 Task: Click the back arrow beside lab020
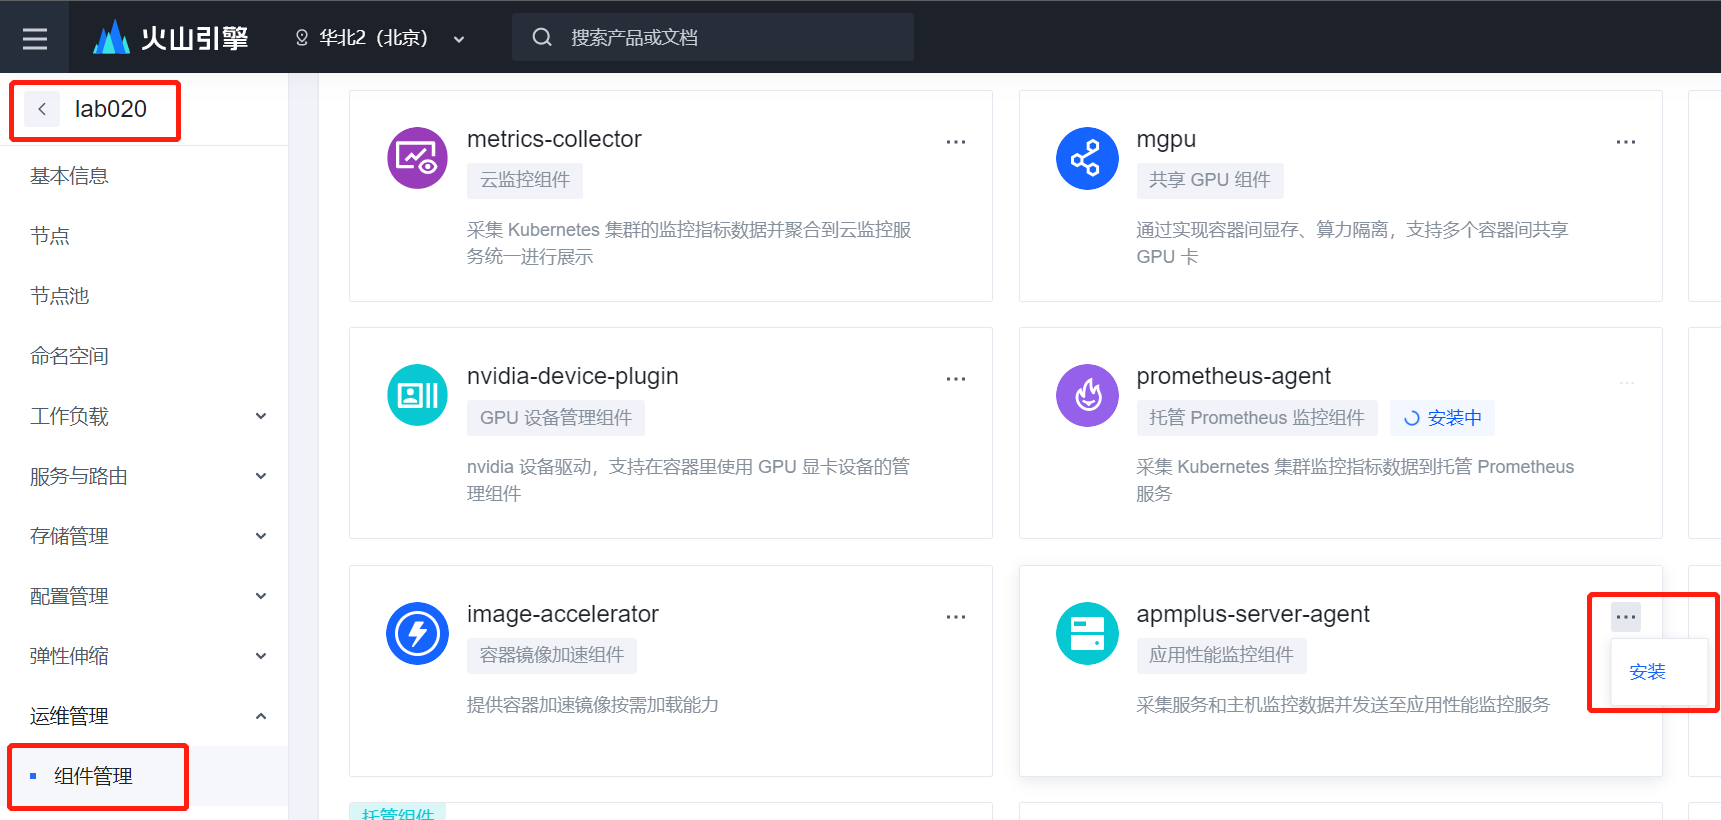click(x=42, y=109)
